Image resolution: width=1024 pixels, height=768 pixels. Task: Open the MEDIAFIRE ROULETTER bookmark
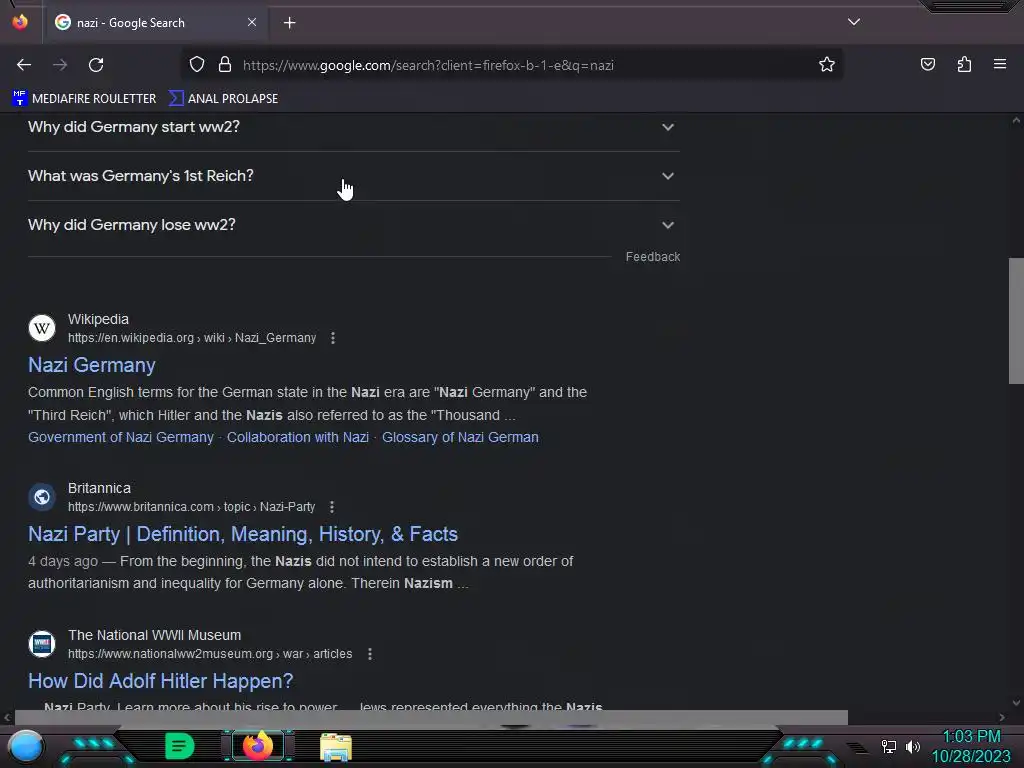click(84, 99)
